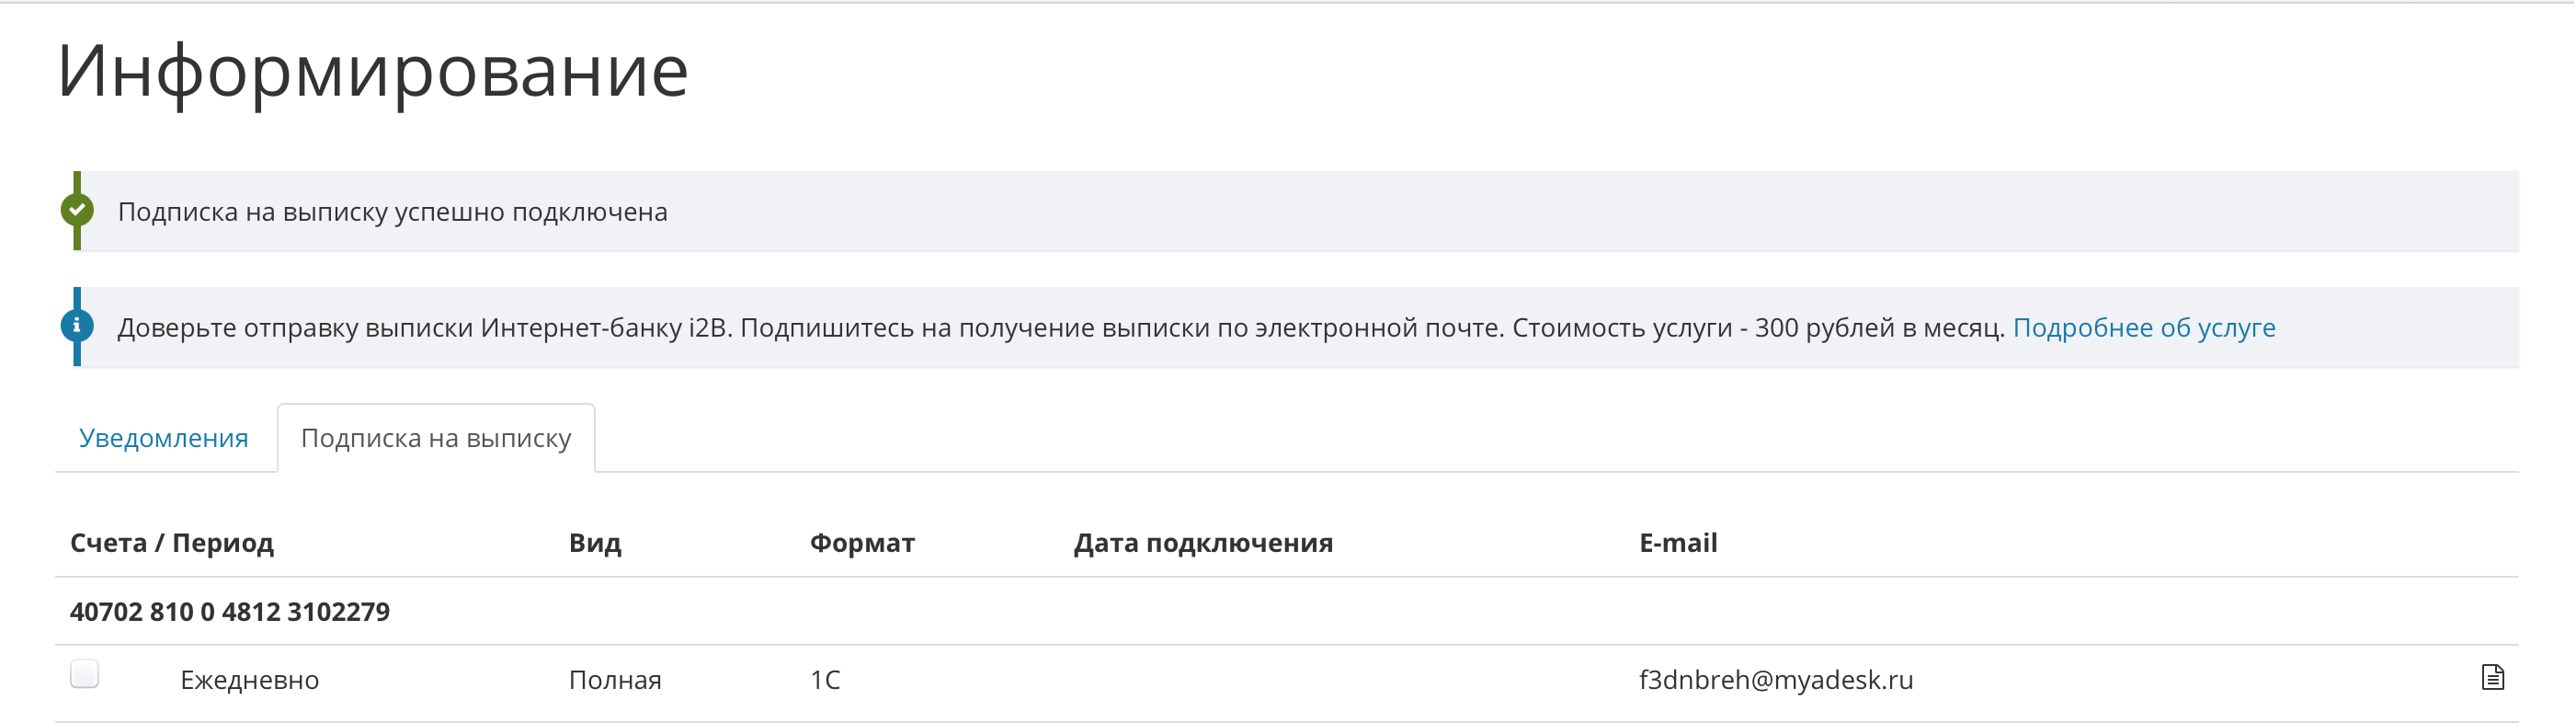Image resolution: width=2576 pixels, height=723 pixels.
Task: Select the Подписка на выписку tab
Action: (436, 438)
